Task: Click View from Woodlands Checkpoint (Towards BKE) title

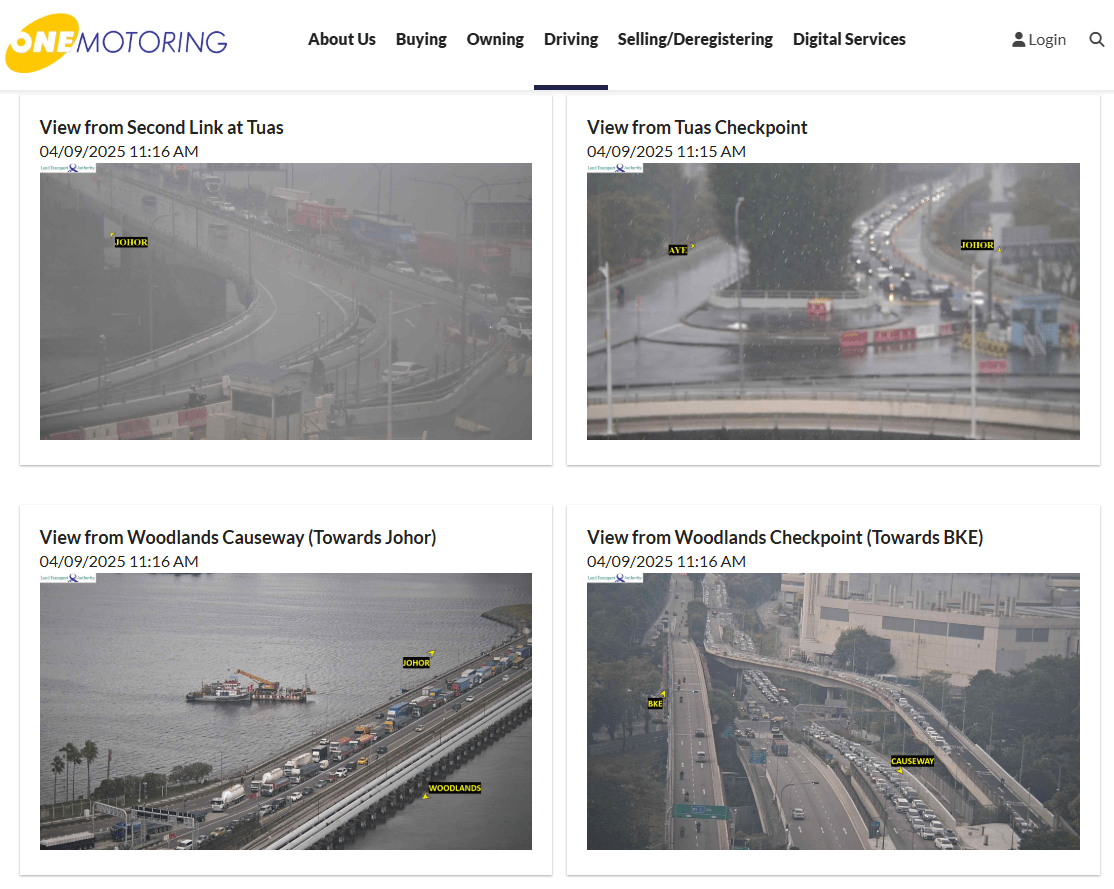Action: (785, 537)
